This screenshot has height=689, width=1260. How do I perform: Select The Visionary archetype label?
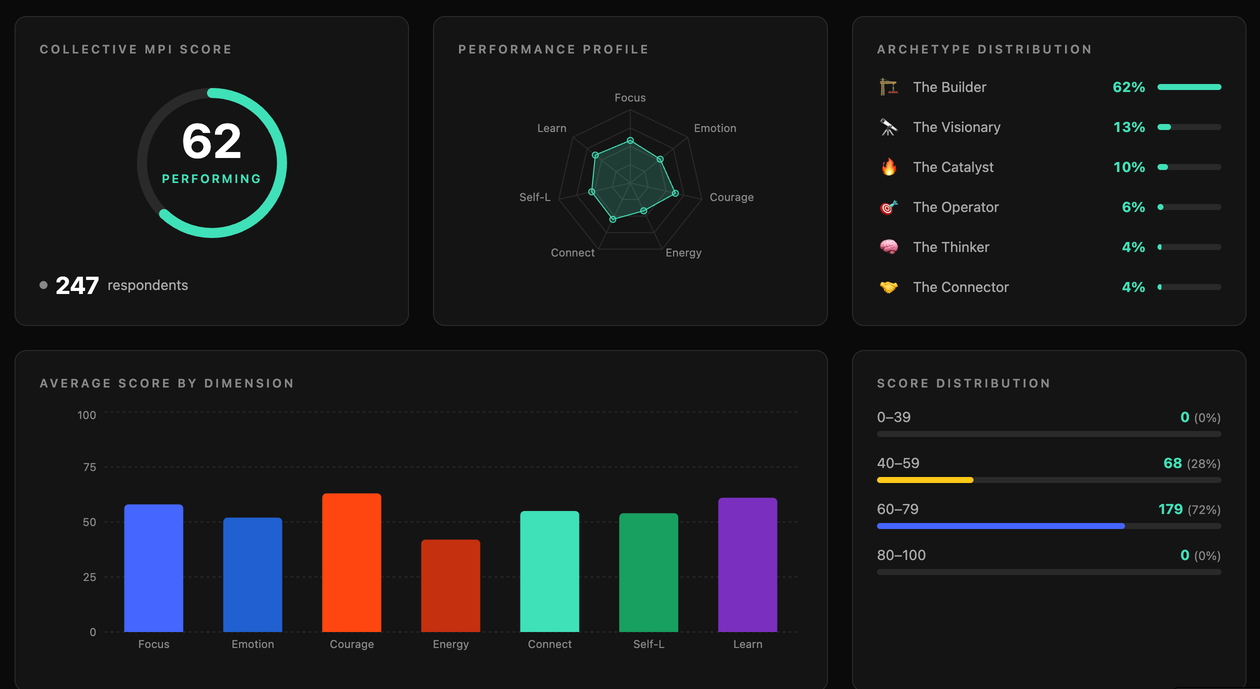[x=956, y=127]
